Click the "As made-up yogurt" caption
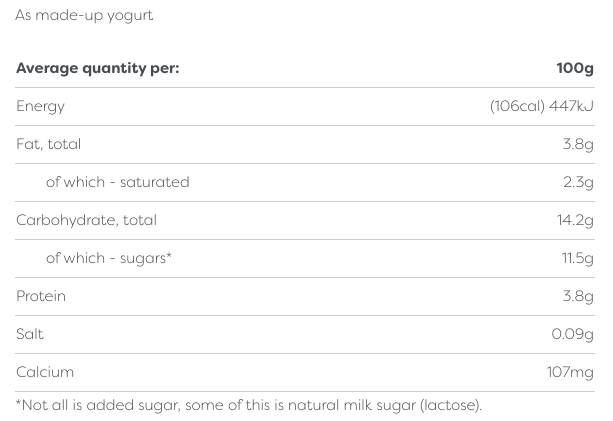The height and width of the screenshot is (421, 613). pos(84,16)
